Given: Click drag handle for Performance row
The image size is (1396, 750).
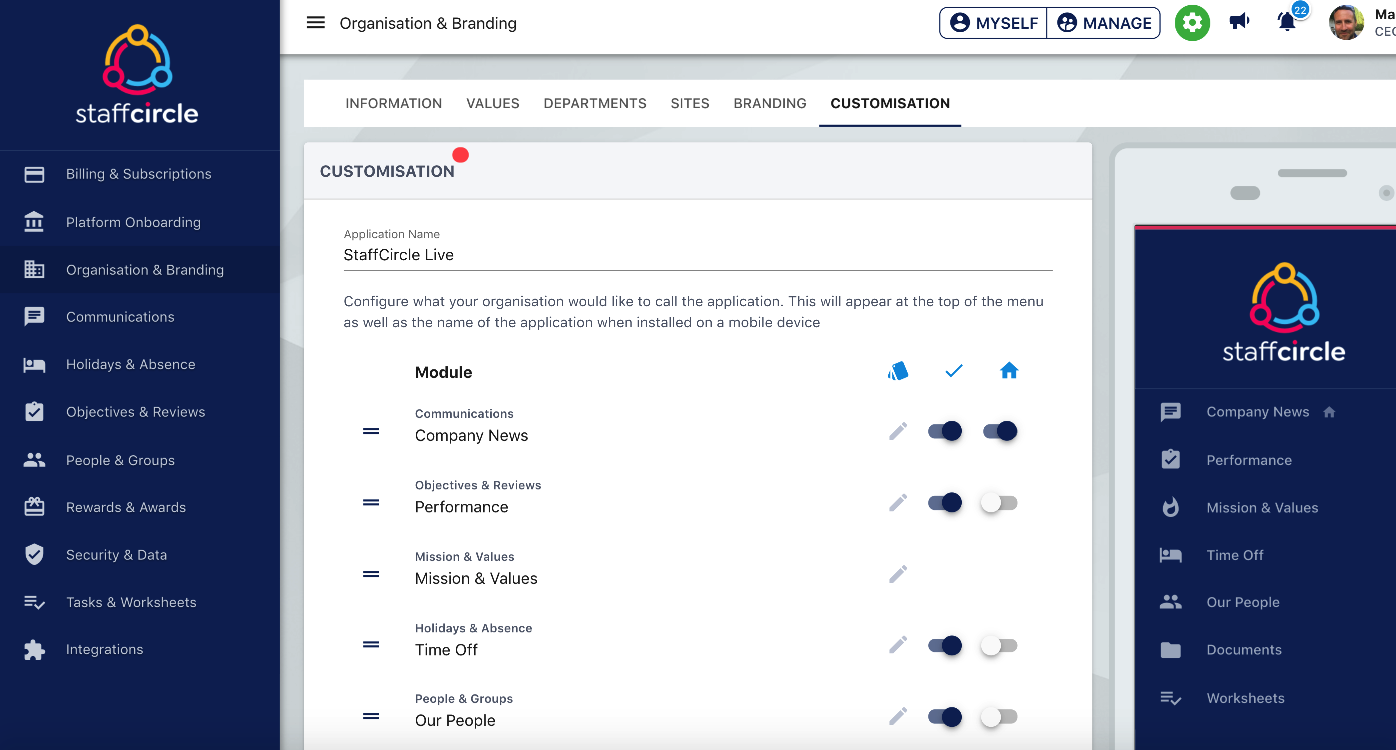Looking at the screenshot, I should [371, 502].
